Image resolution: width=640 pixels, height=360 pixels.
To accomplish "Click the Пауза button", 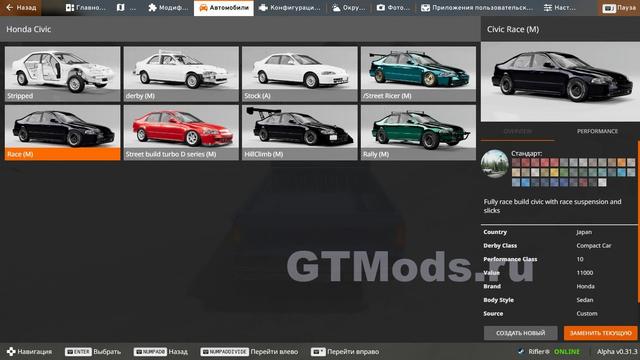I will coord(619,8).
